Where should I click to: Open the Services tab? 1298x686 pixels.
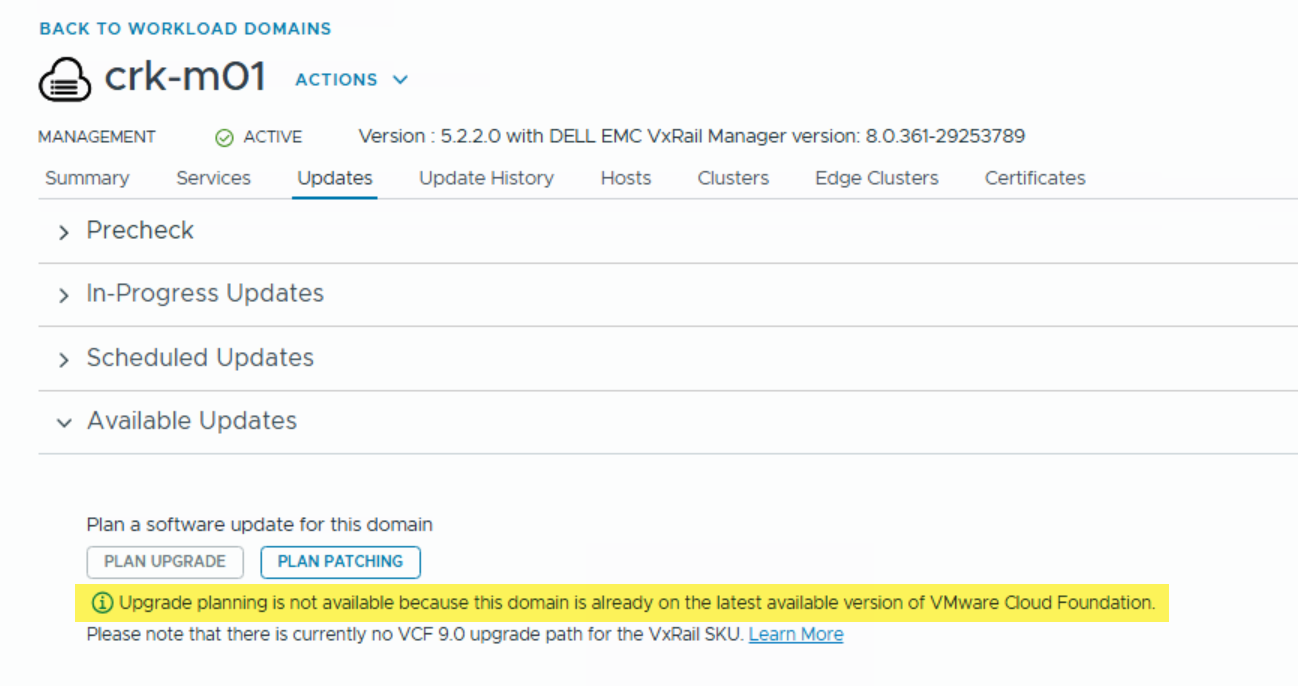(x=213, y=178)
